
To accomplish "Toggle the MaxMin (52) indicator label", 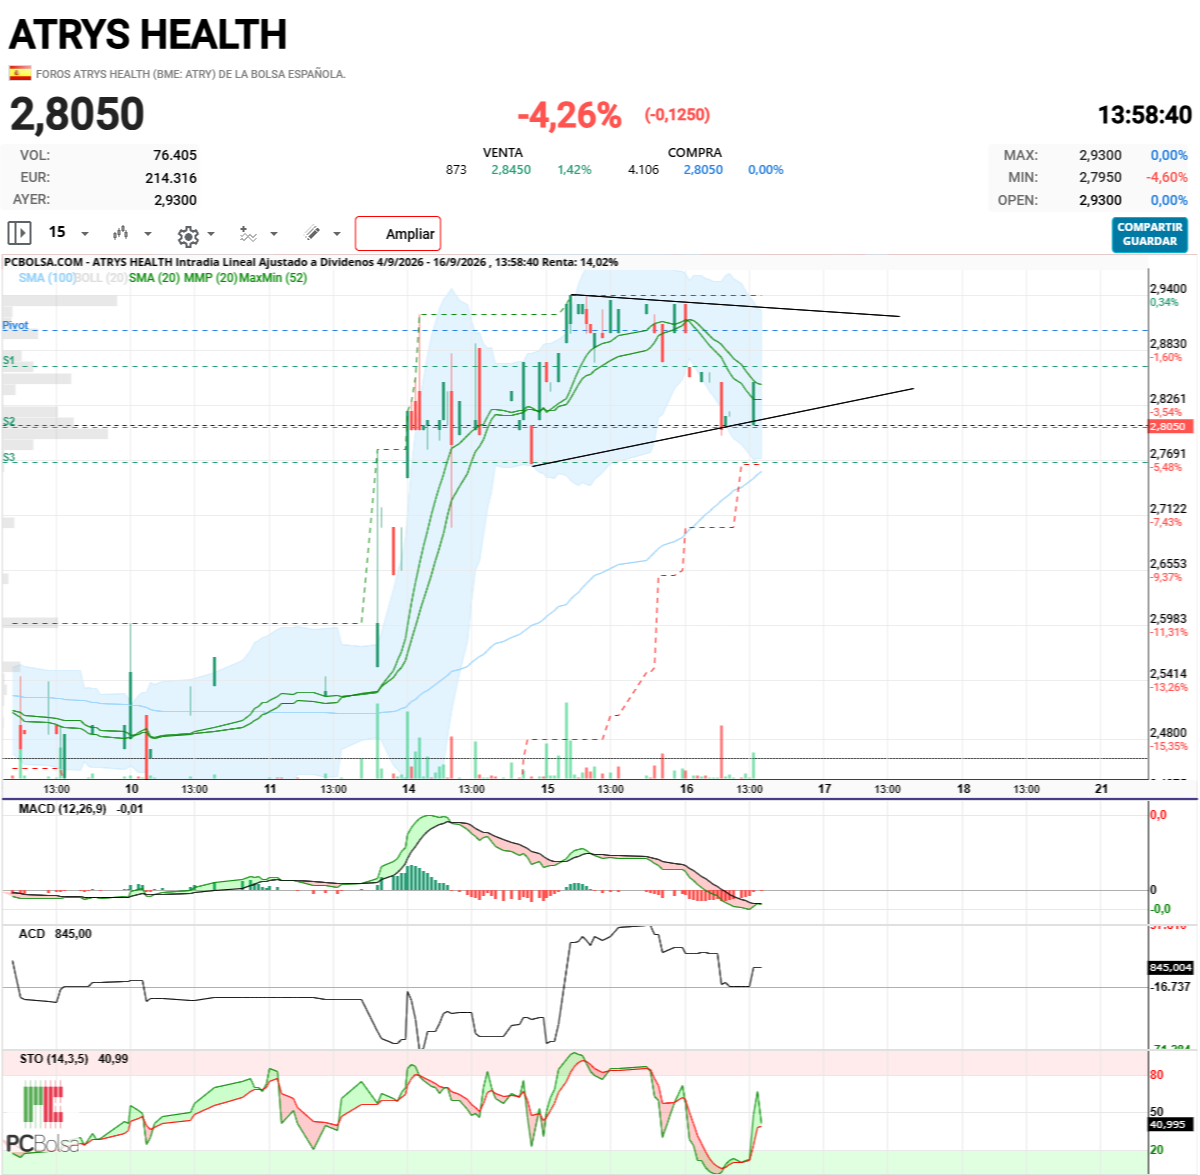I will (272, 277).
